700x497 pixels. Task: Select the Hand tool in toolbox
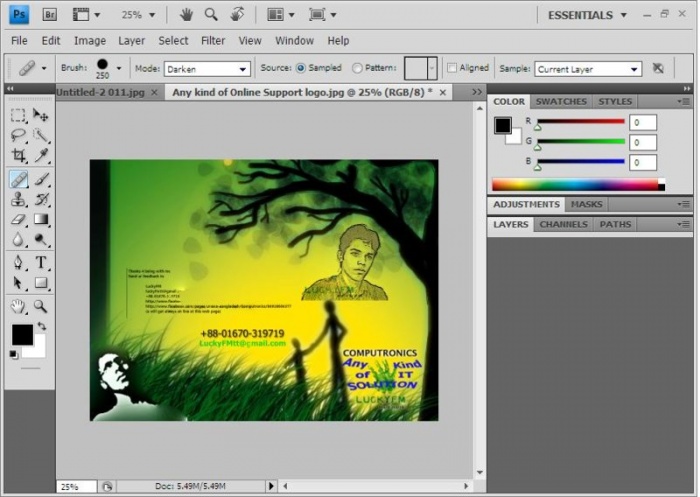18,306
